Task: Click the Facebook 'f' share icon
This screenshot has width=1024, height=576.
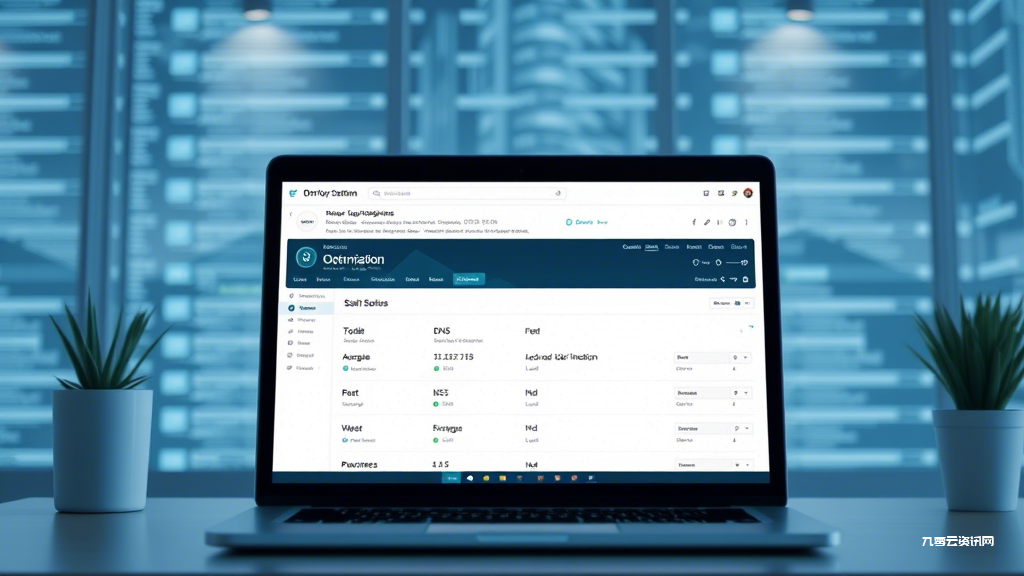Action: 694,222
